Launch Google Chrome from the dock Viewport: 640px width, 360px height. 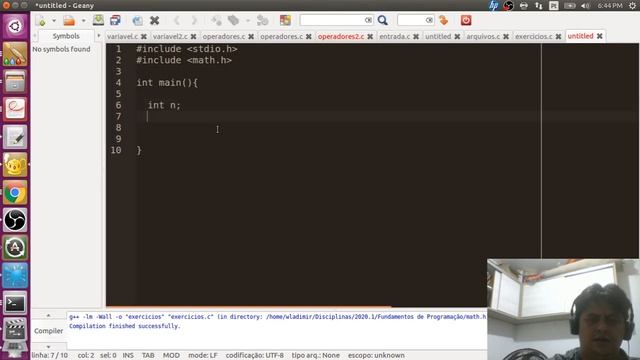[15, 193]
